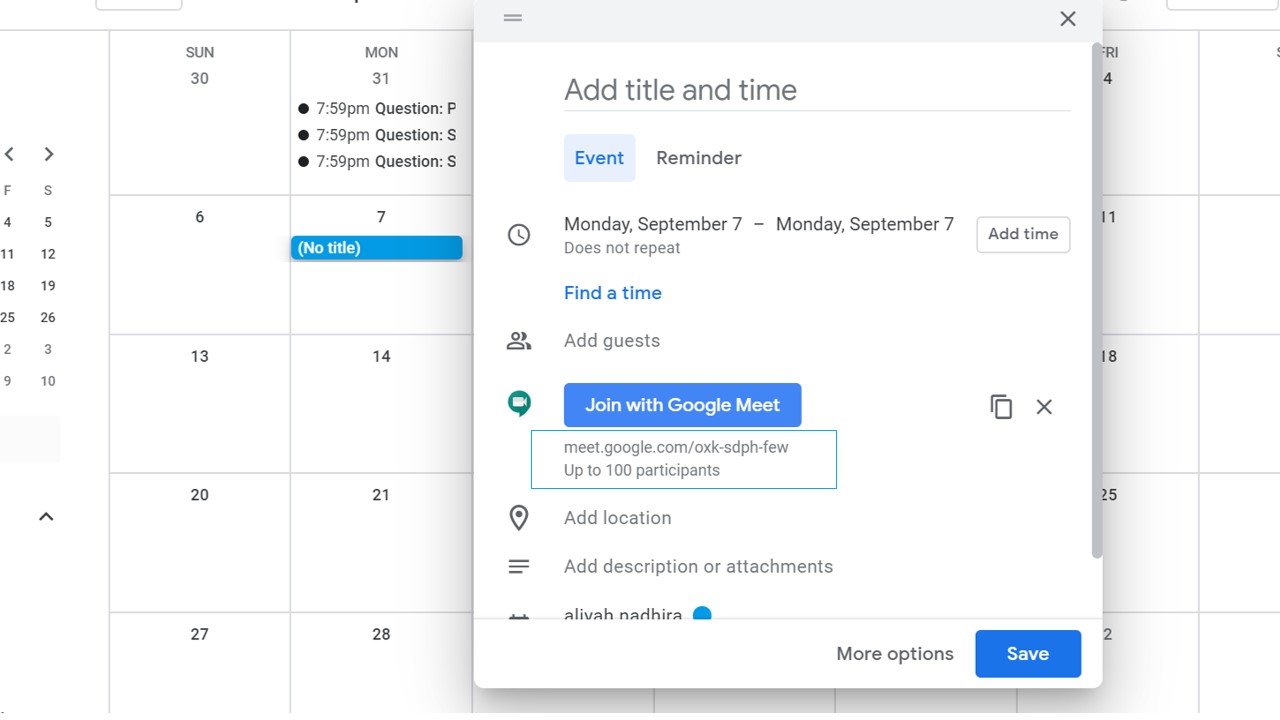Image resolution: width=1280 pixels, height=720 pixels.
Task: Select the Event tab
Action: [x=599, y=157]
